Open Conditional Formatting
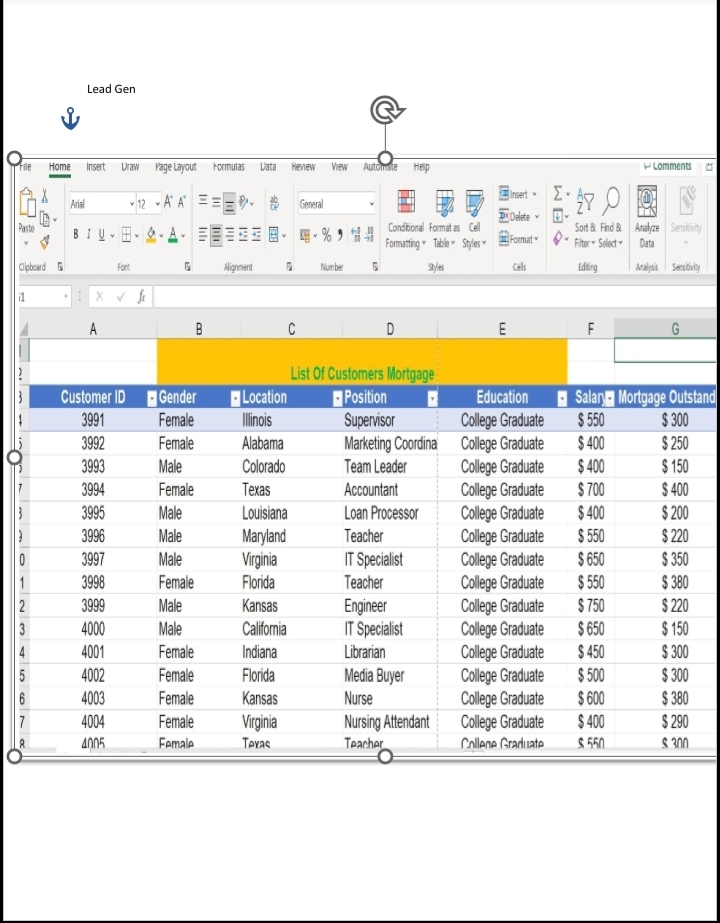 point(406,219)
